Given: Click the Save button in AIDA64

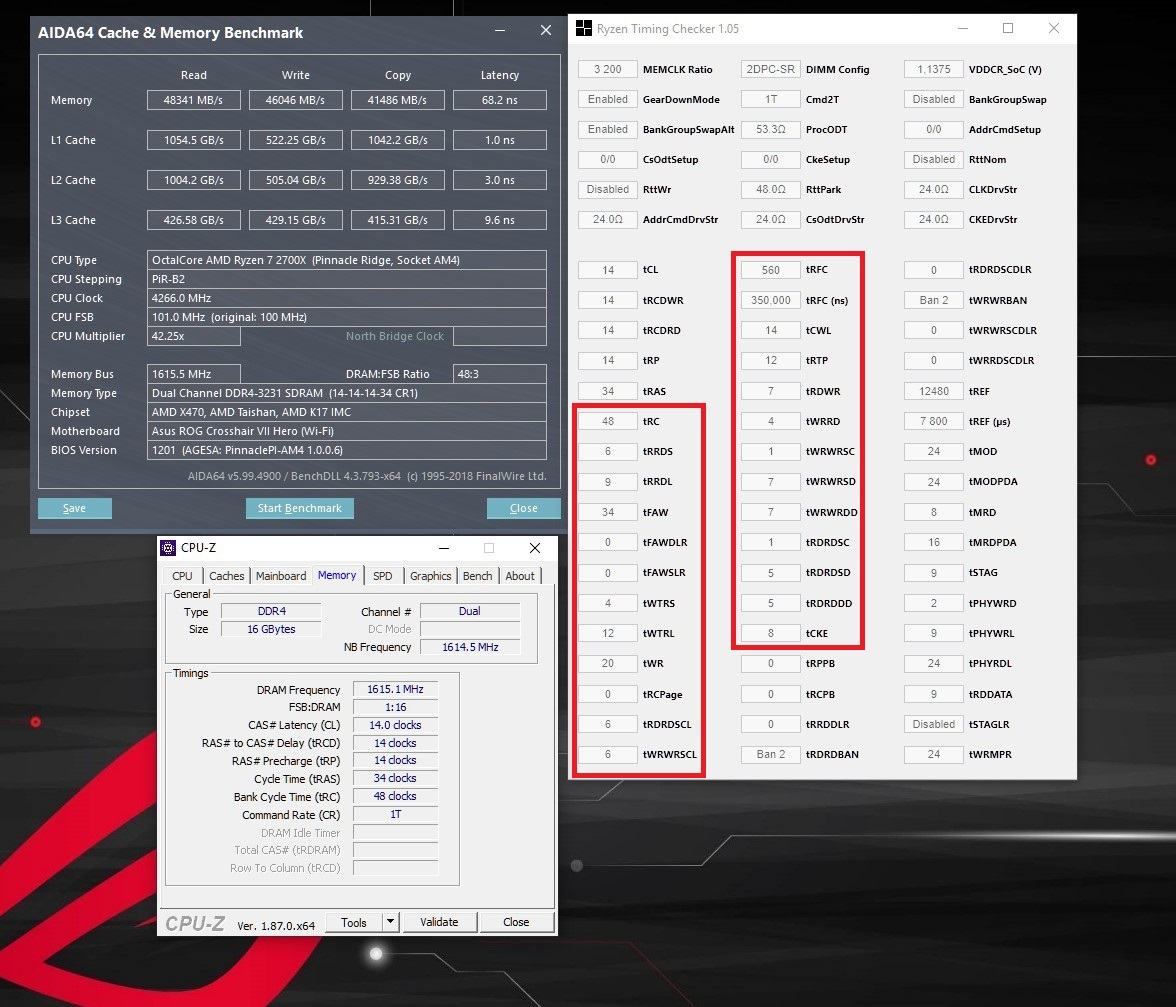Looking at the screenshot, I should [74, 508].
